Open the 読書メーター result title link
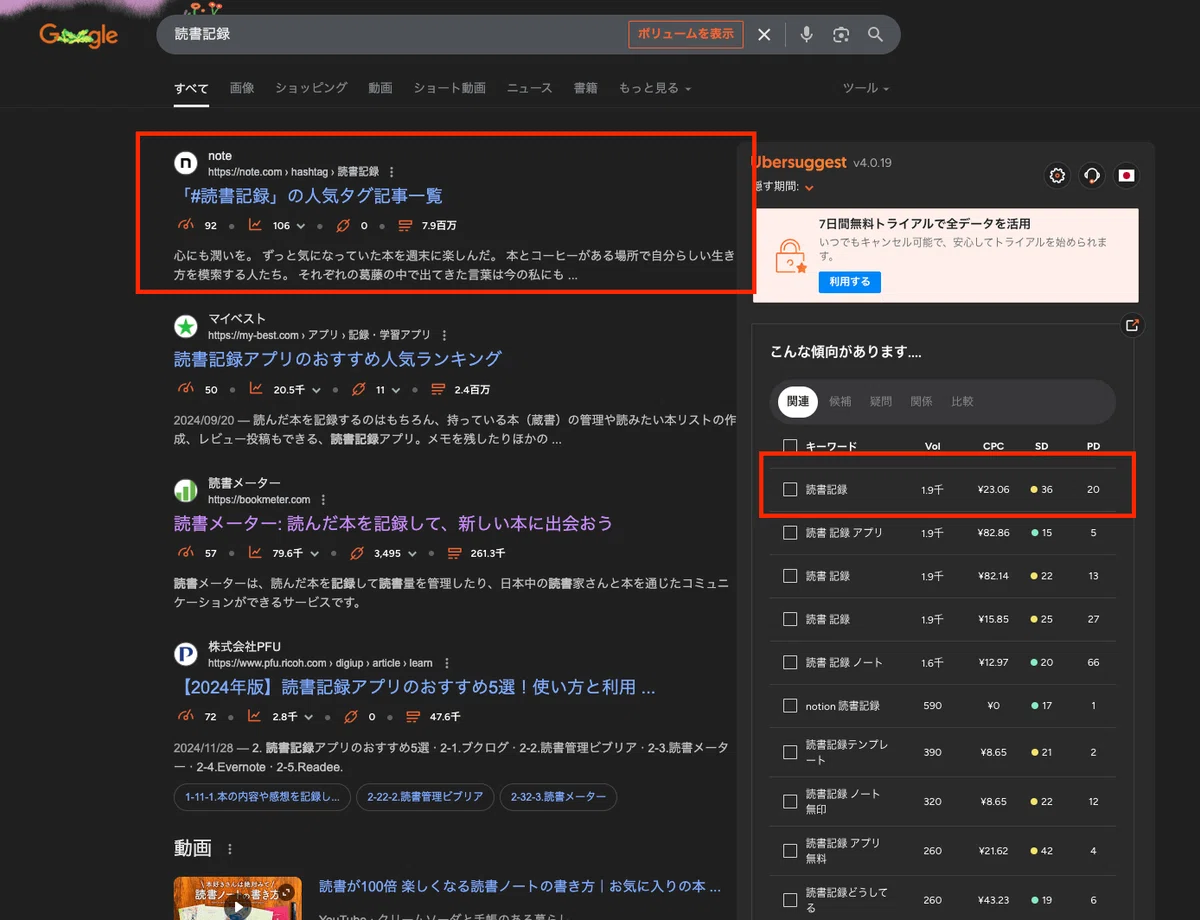The height and width of the screenshot is (920, 1200). [393, 523]
